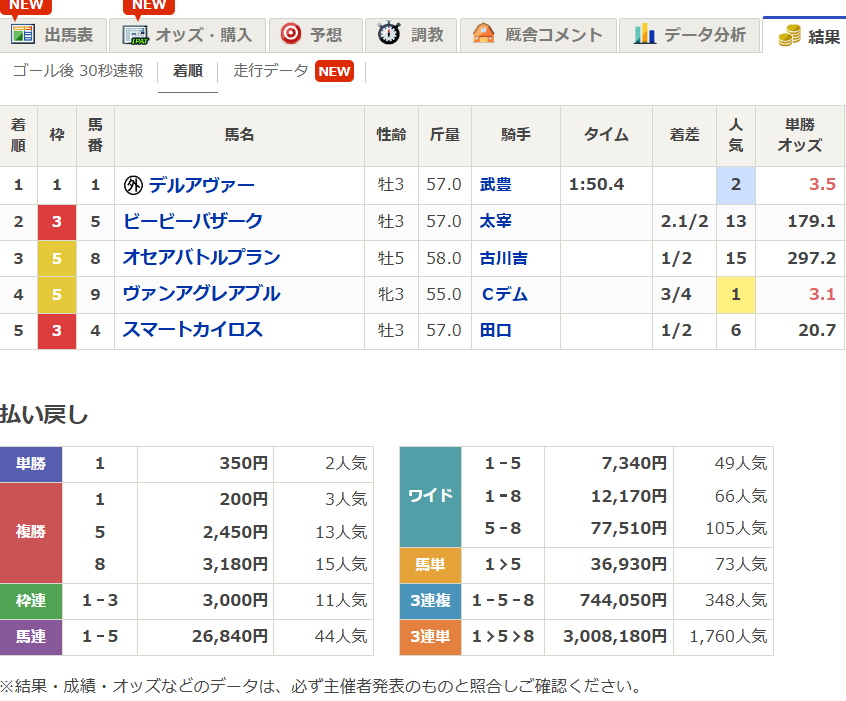Click the 厩舎コメント stable comment icon
Viewport: 846px width, 701px height.
pos(485,33)
